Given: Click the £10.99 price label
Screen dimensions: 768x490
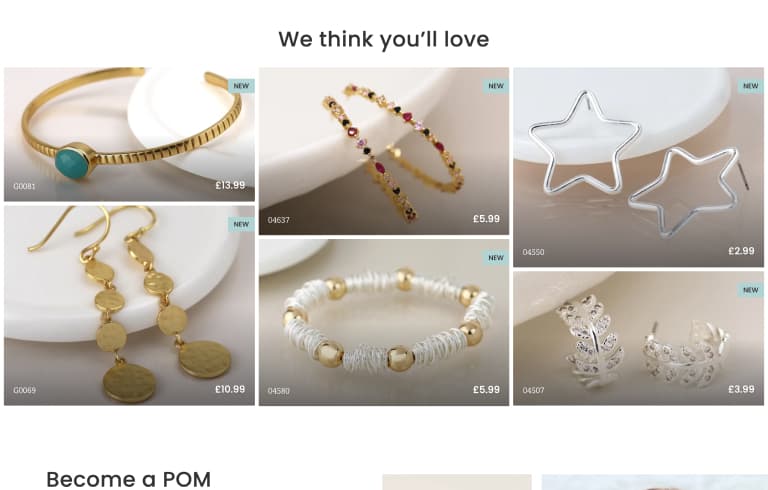Looking at the screenshot, I should click(230, 389).
